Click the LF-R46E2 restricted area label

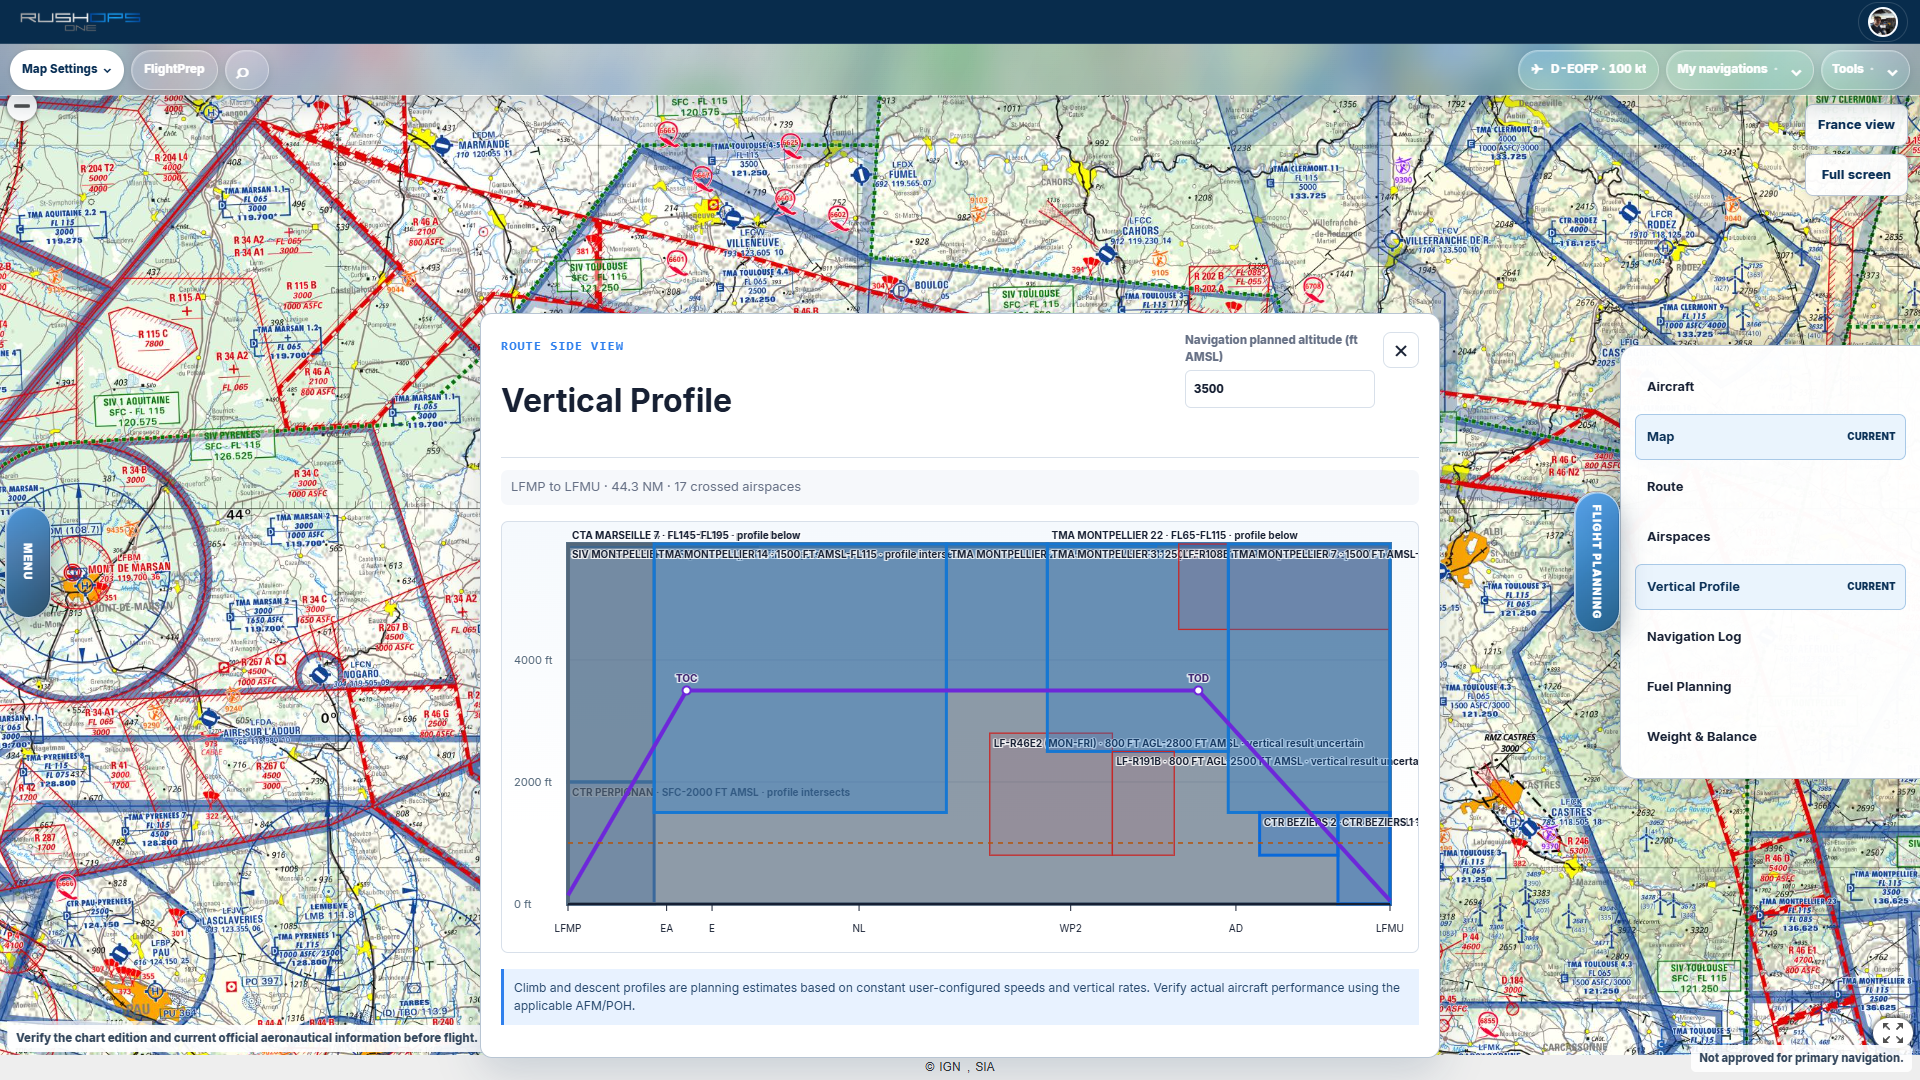tap(1178, 744)
